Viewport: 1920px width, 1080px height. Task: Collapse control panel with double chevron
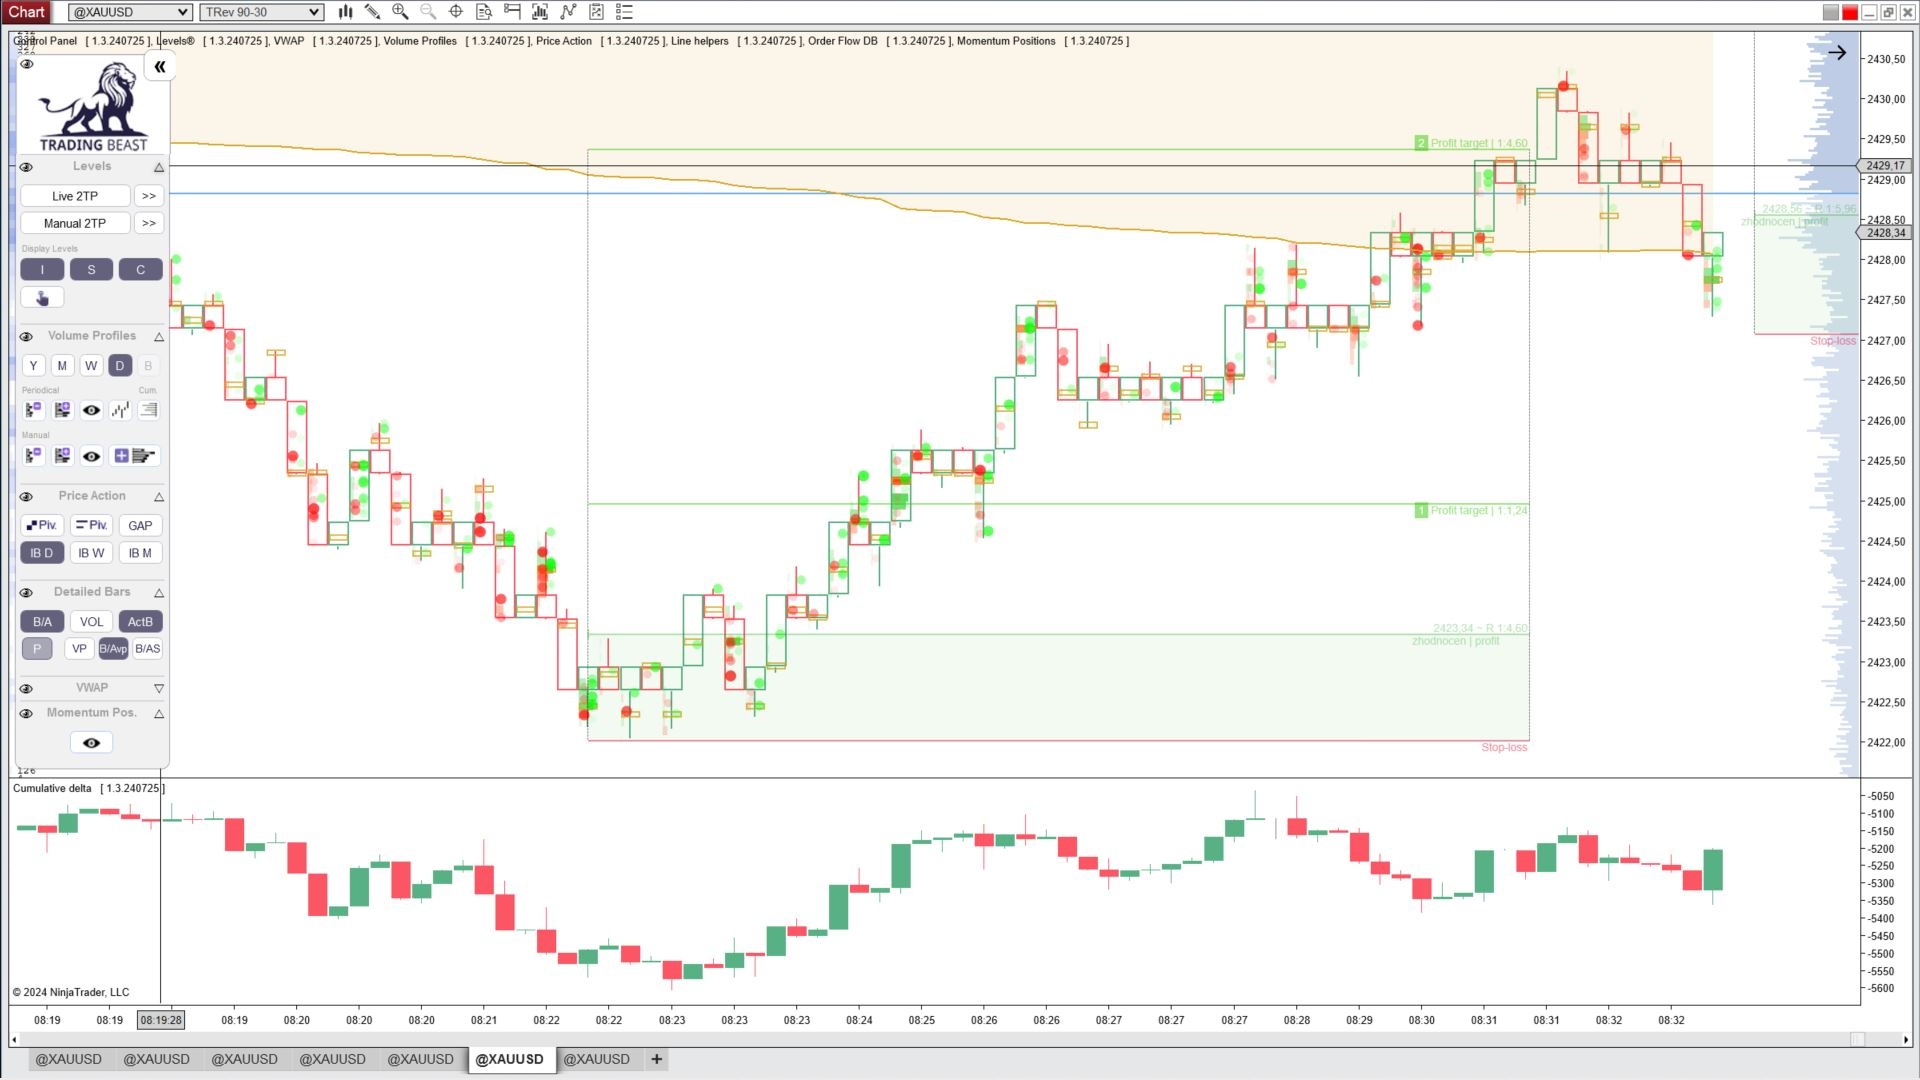coord(159,67)
